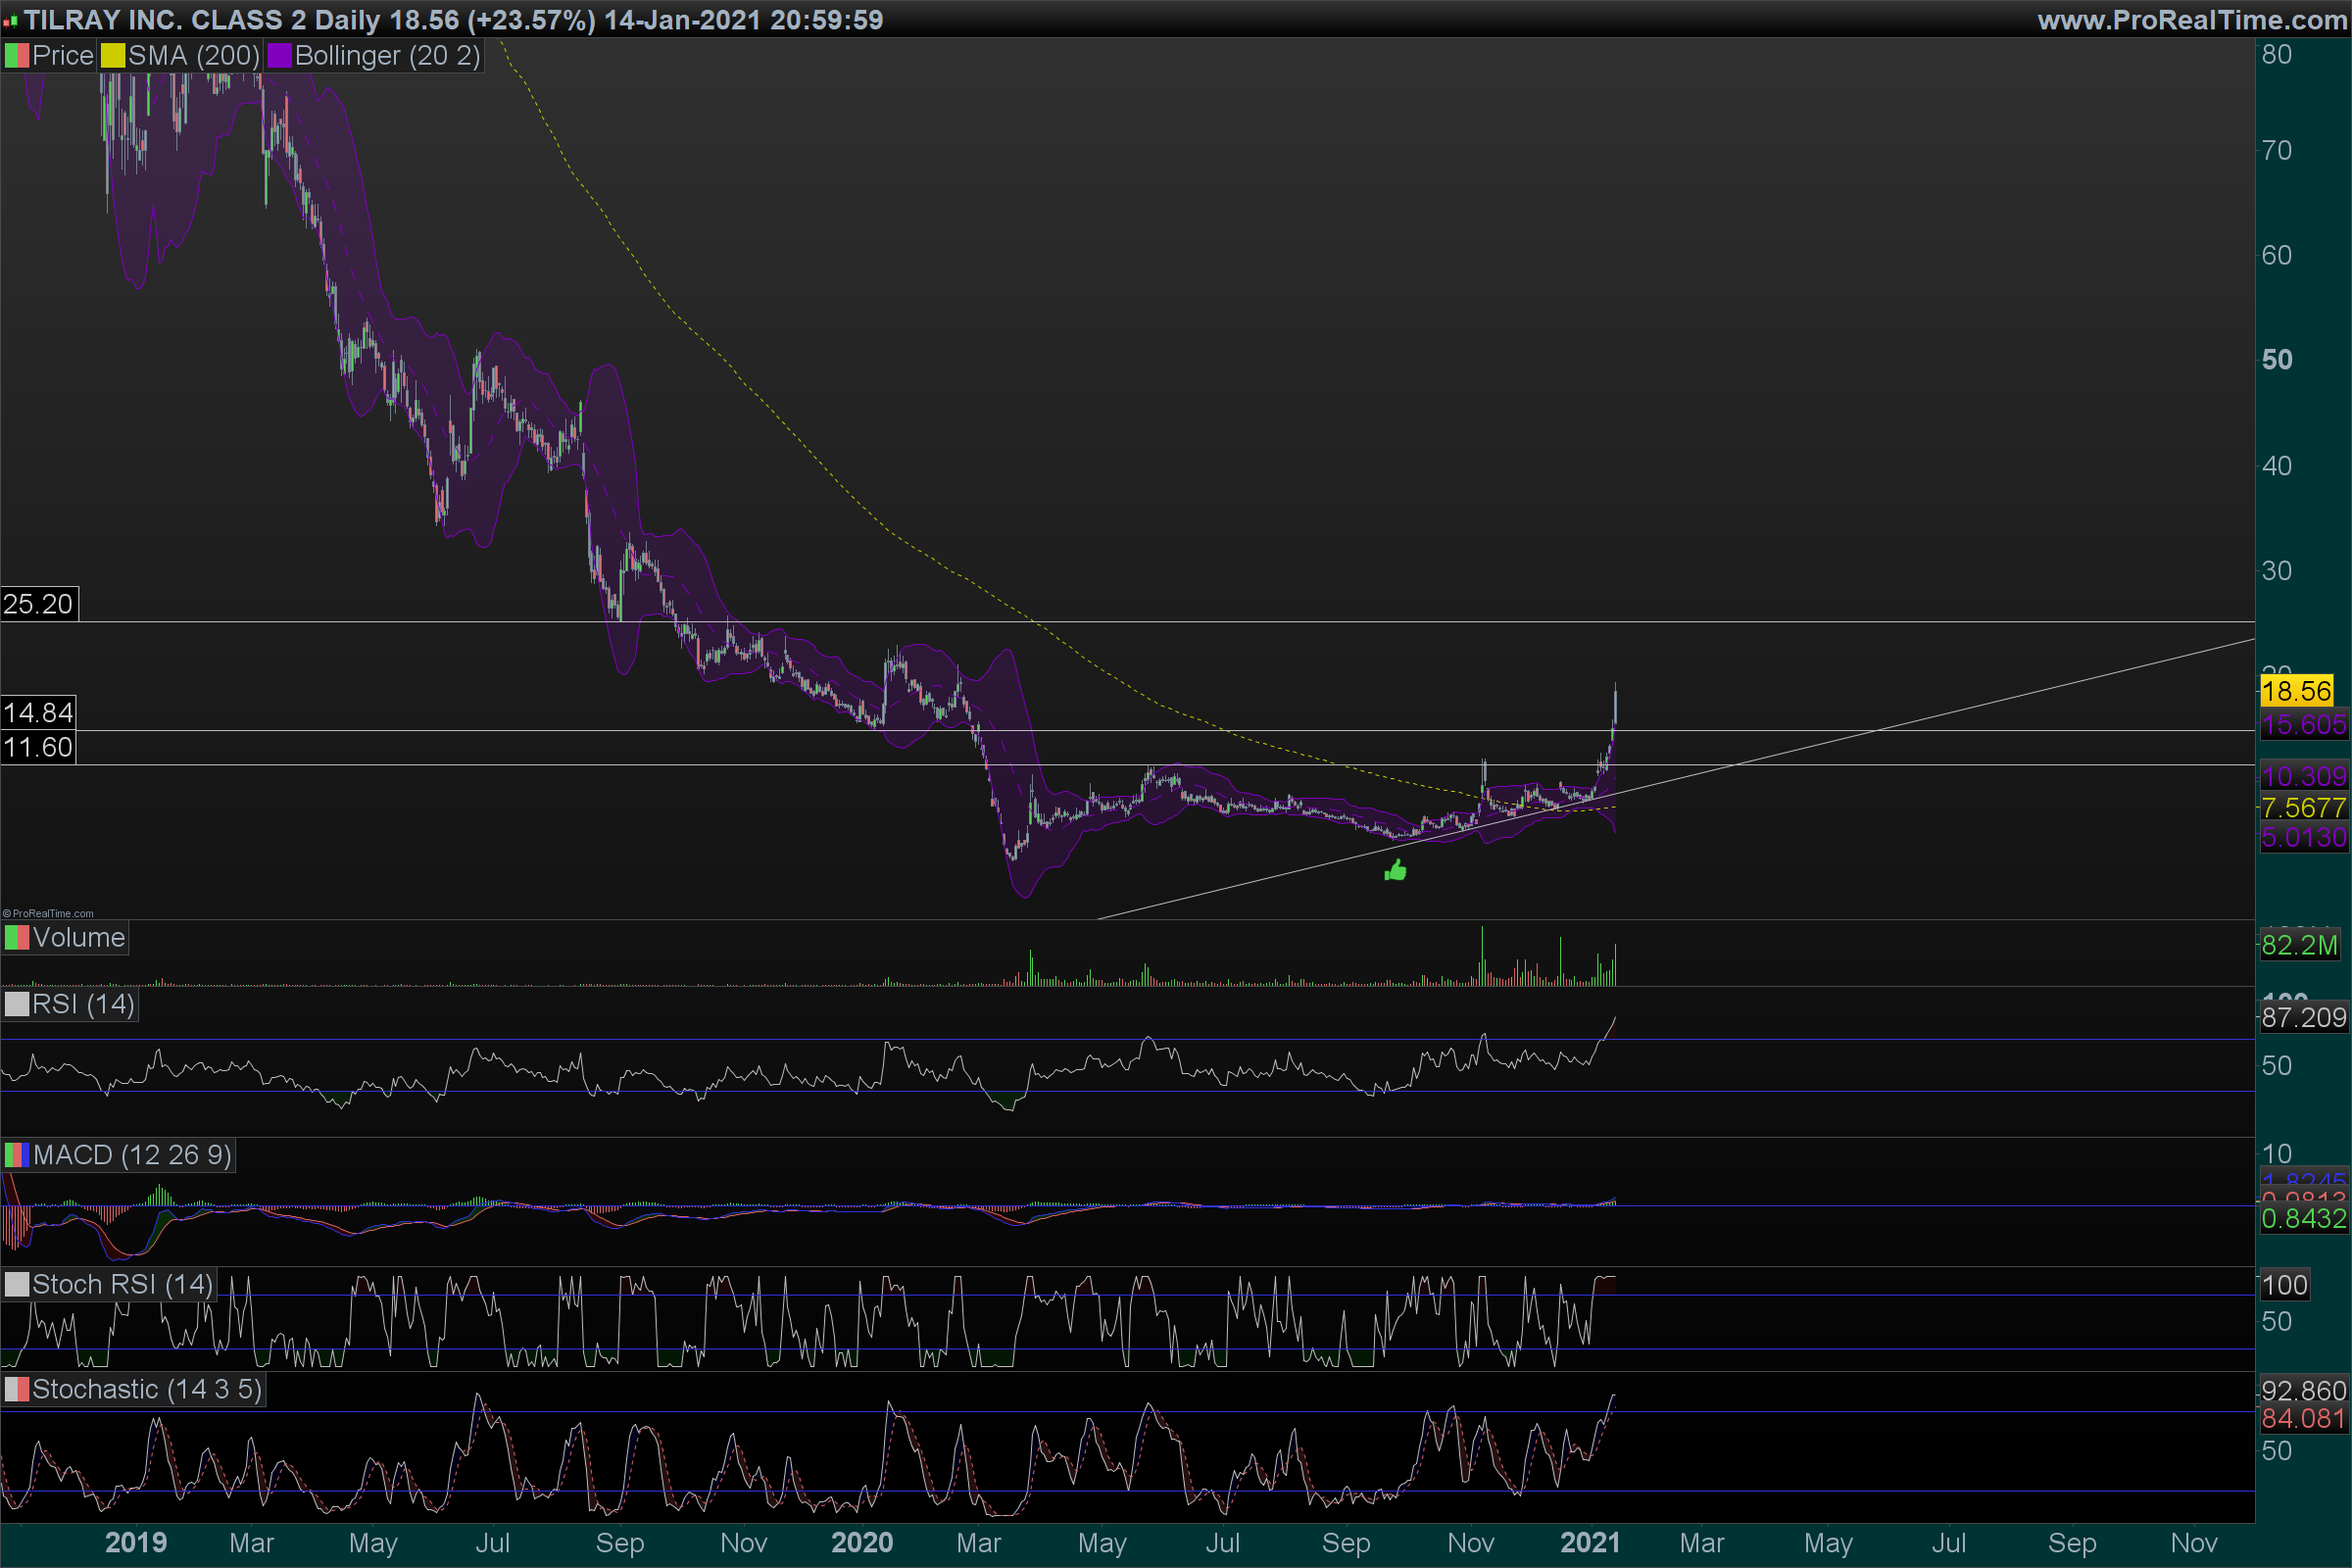Select the 25.20 horizontal line label
This screenshot has height=1568, width=2352.
38,604
